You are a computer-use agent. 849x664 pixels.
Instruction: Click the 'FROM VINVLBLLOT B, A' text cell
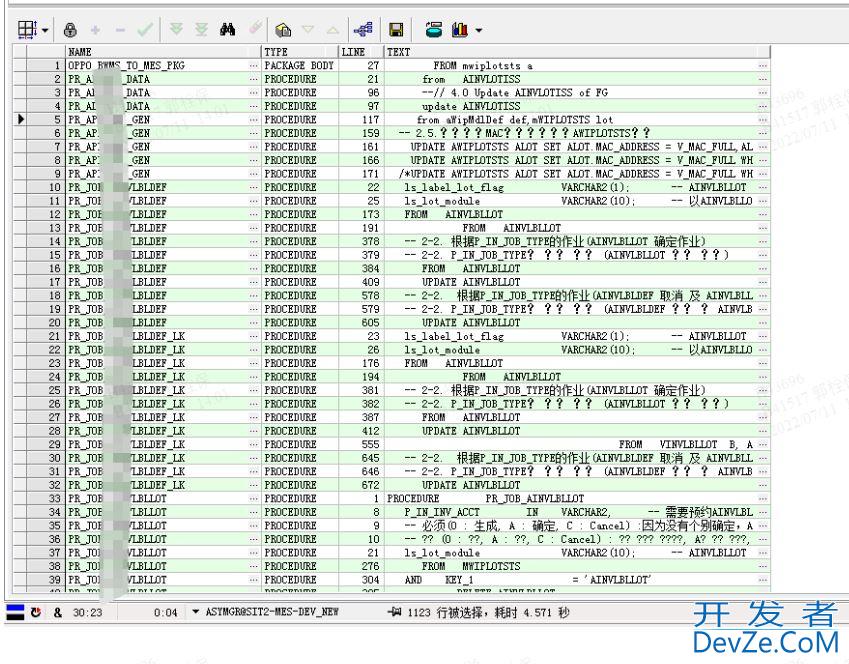pos(577,444)
